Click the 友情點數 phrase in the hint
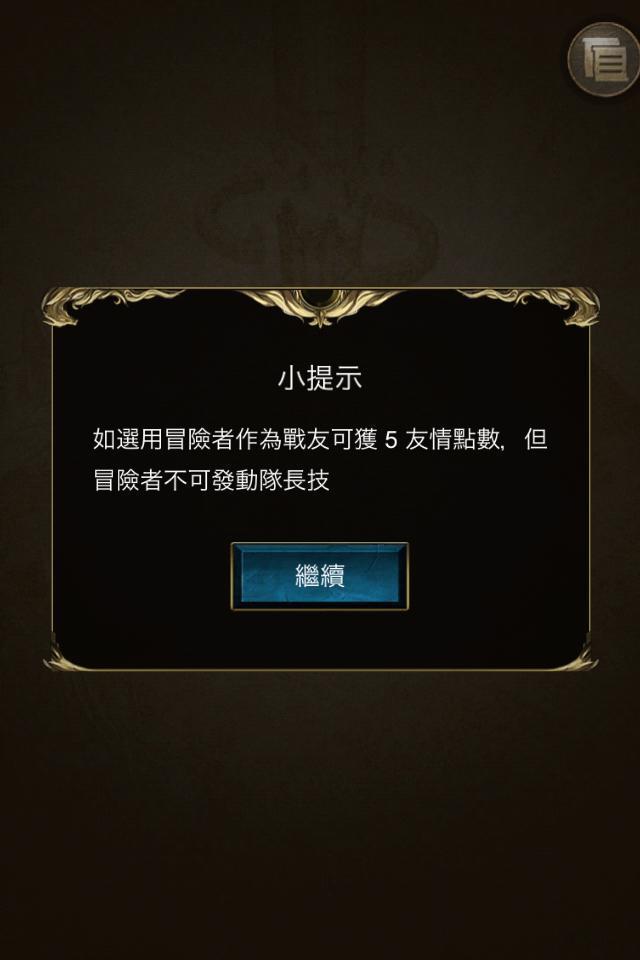 [452, 440]
